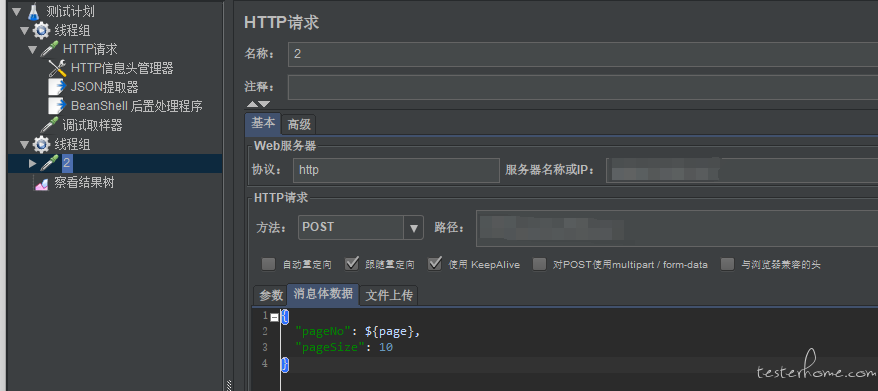Image resolution: width=878 pixels, height=391 pixels.
Task: Click the HTTP请求 pipette icon in tree
Action: click(49, 49)
